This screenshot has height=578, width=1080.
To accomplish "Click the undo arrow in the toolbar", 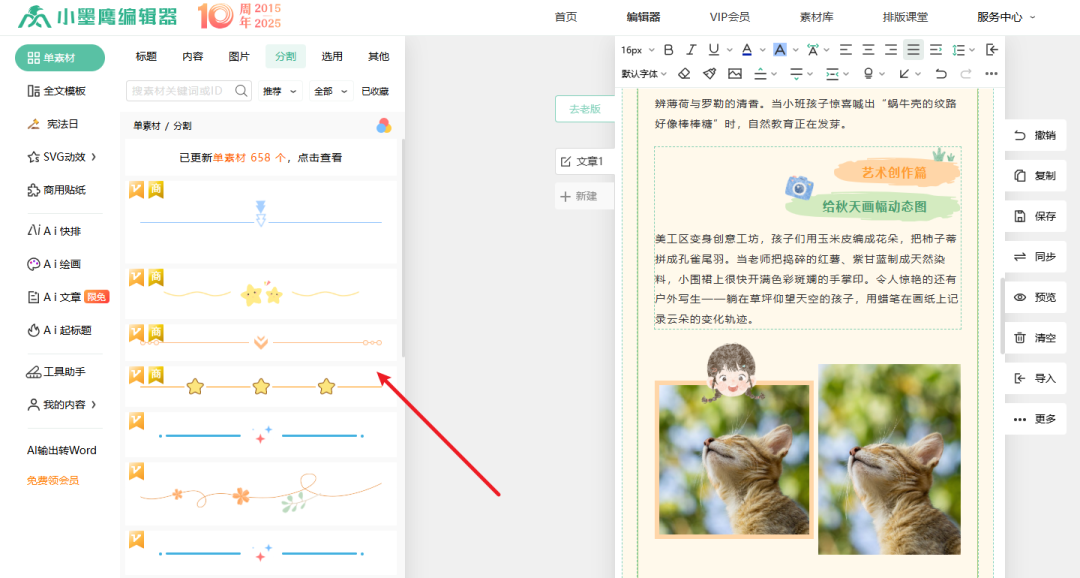I will [x=941, y=73].
